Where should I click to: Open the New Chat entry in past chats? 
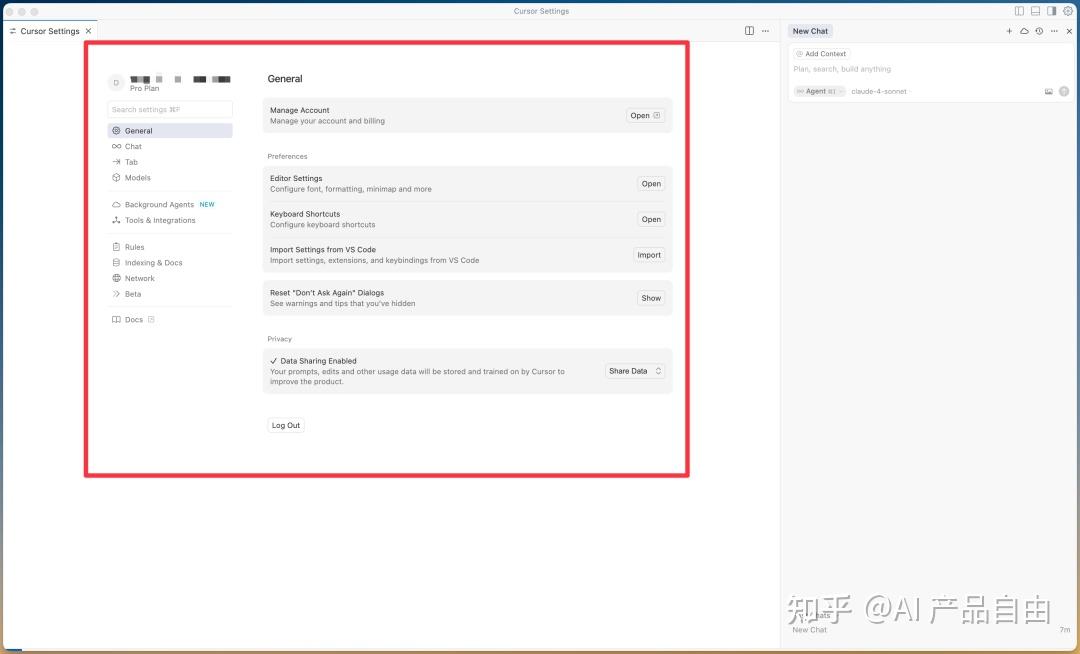click(930, 630)
